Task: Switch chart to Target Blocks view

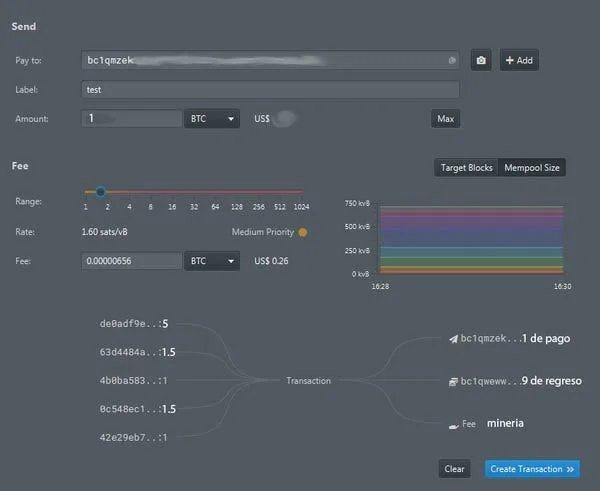Action: point(466,168)
